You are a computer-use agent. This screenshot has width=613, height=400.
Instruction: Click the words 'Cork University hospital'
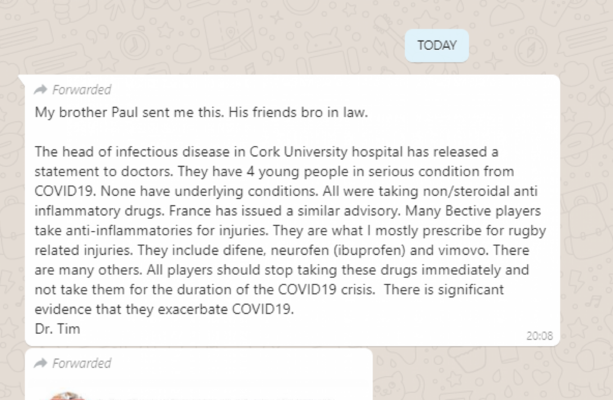[x=326, y=152]
